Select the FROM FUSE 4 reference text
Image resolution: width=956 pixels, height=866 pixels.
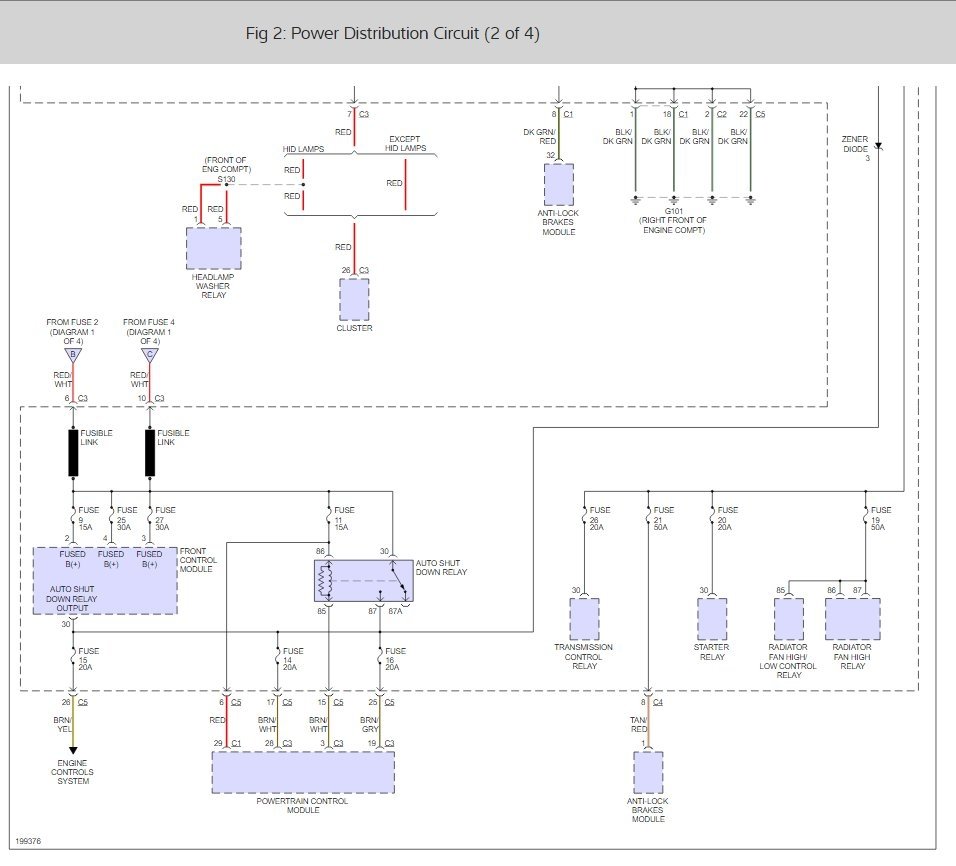(x=149, y=331)
